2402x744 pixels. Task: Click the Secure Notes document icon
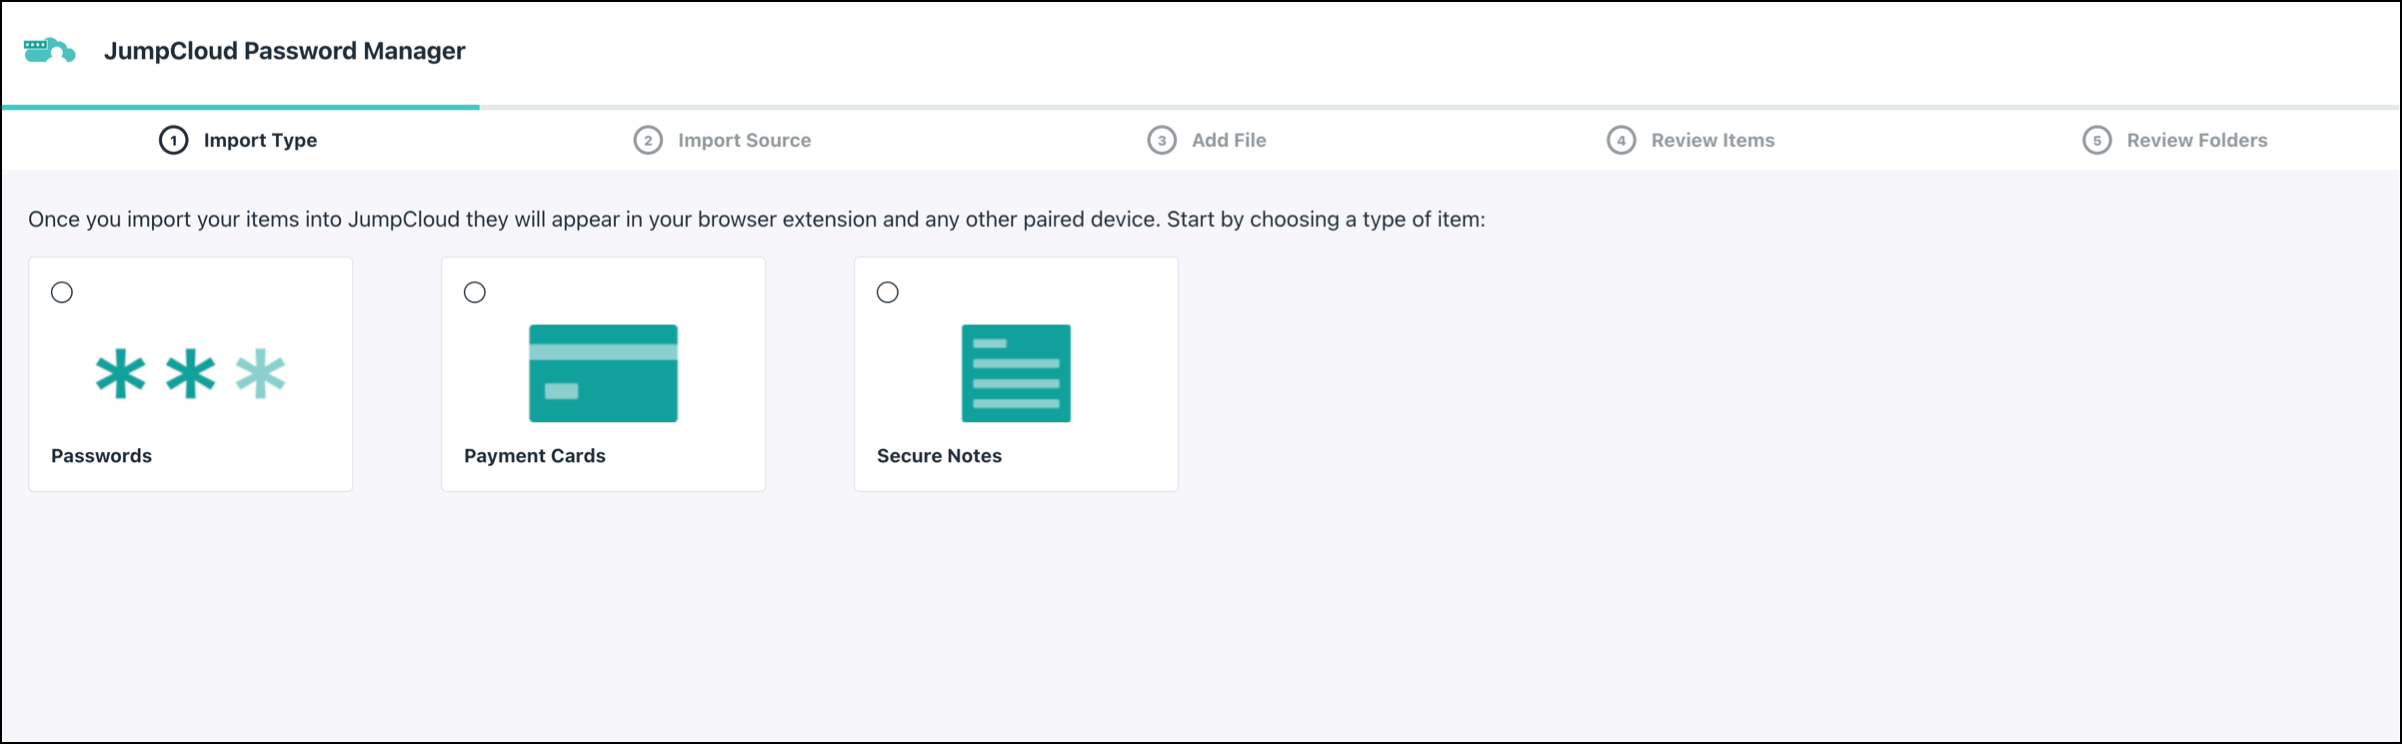[x=1016, y=373]
